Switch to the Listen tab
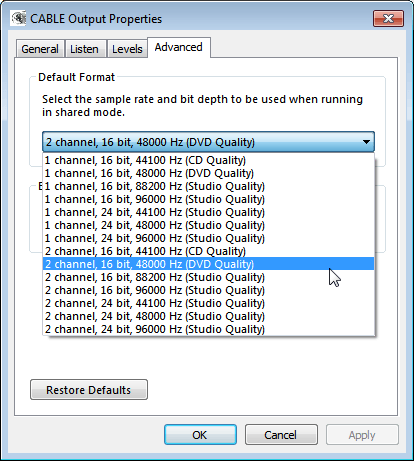The height and width of the screenshot is (461, 414). (85, 49)
